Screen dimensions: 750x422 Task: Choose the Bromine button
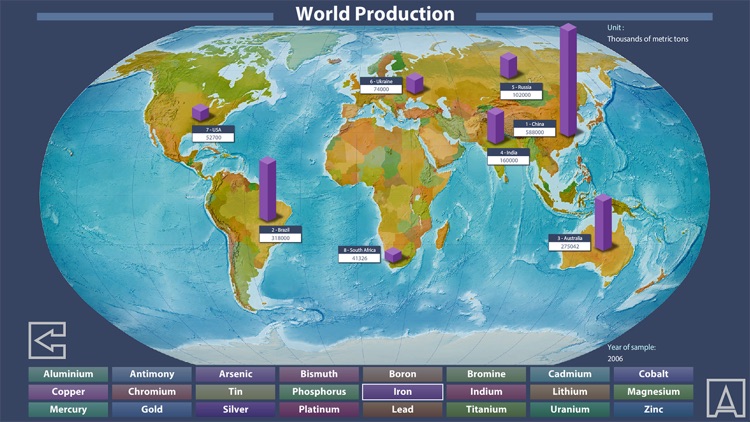click(x=486, y=374)
